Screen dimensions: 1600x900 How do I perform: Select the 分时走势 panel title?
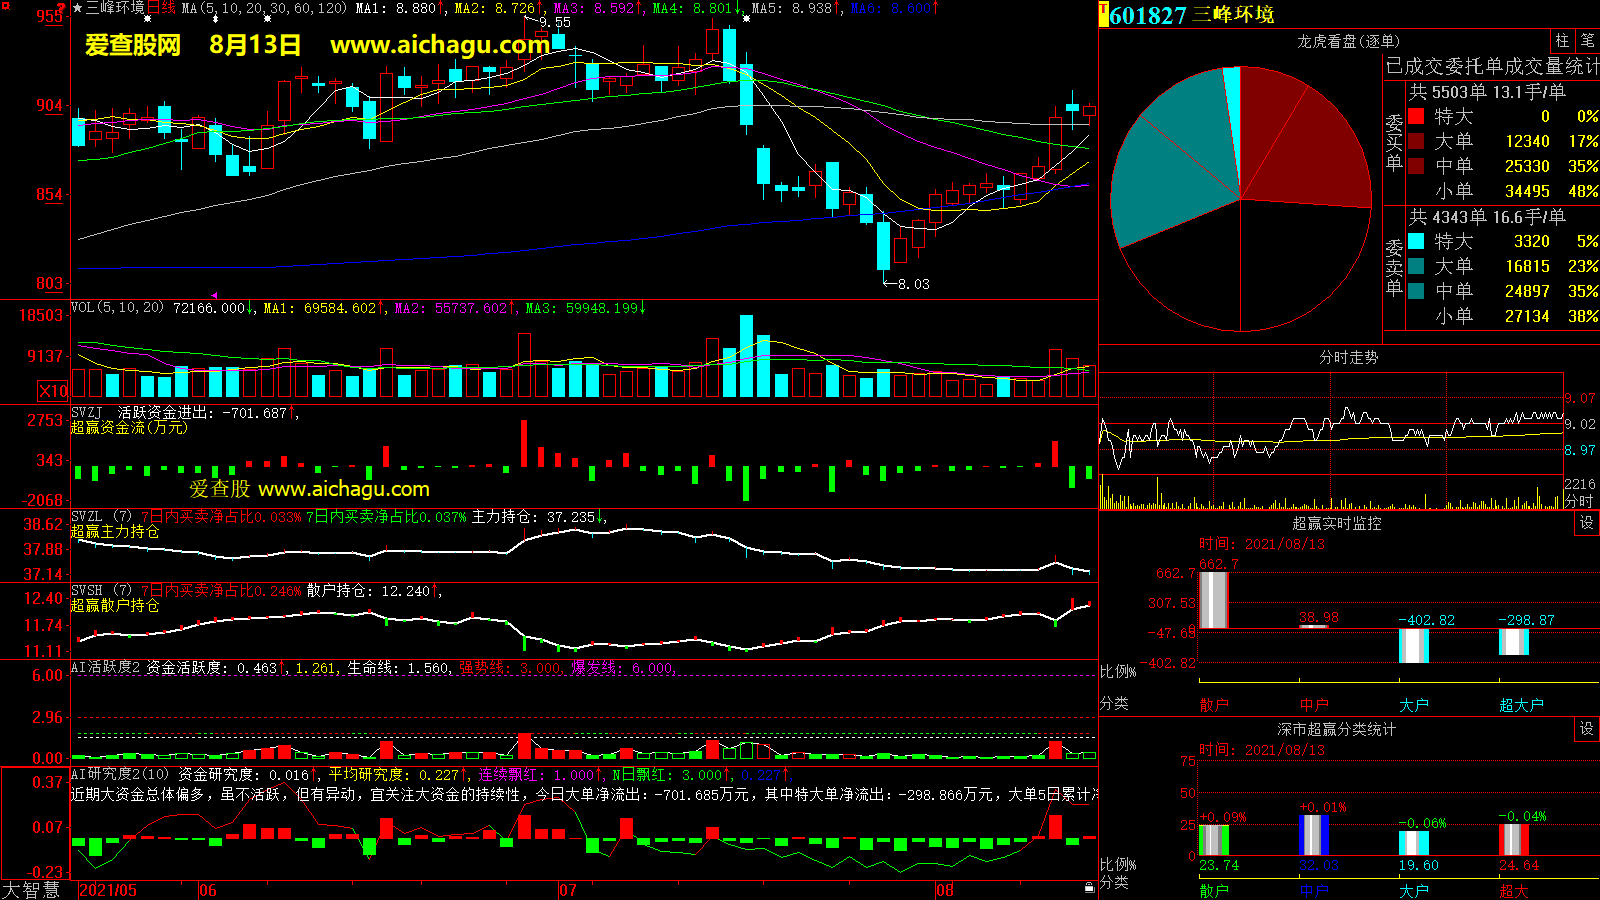tap(1348, 357)
